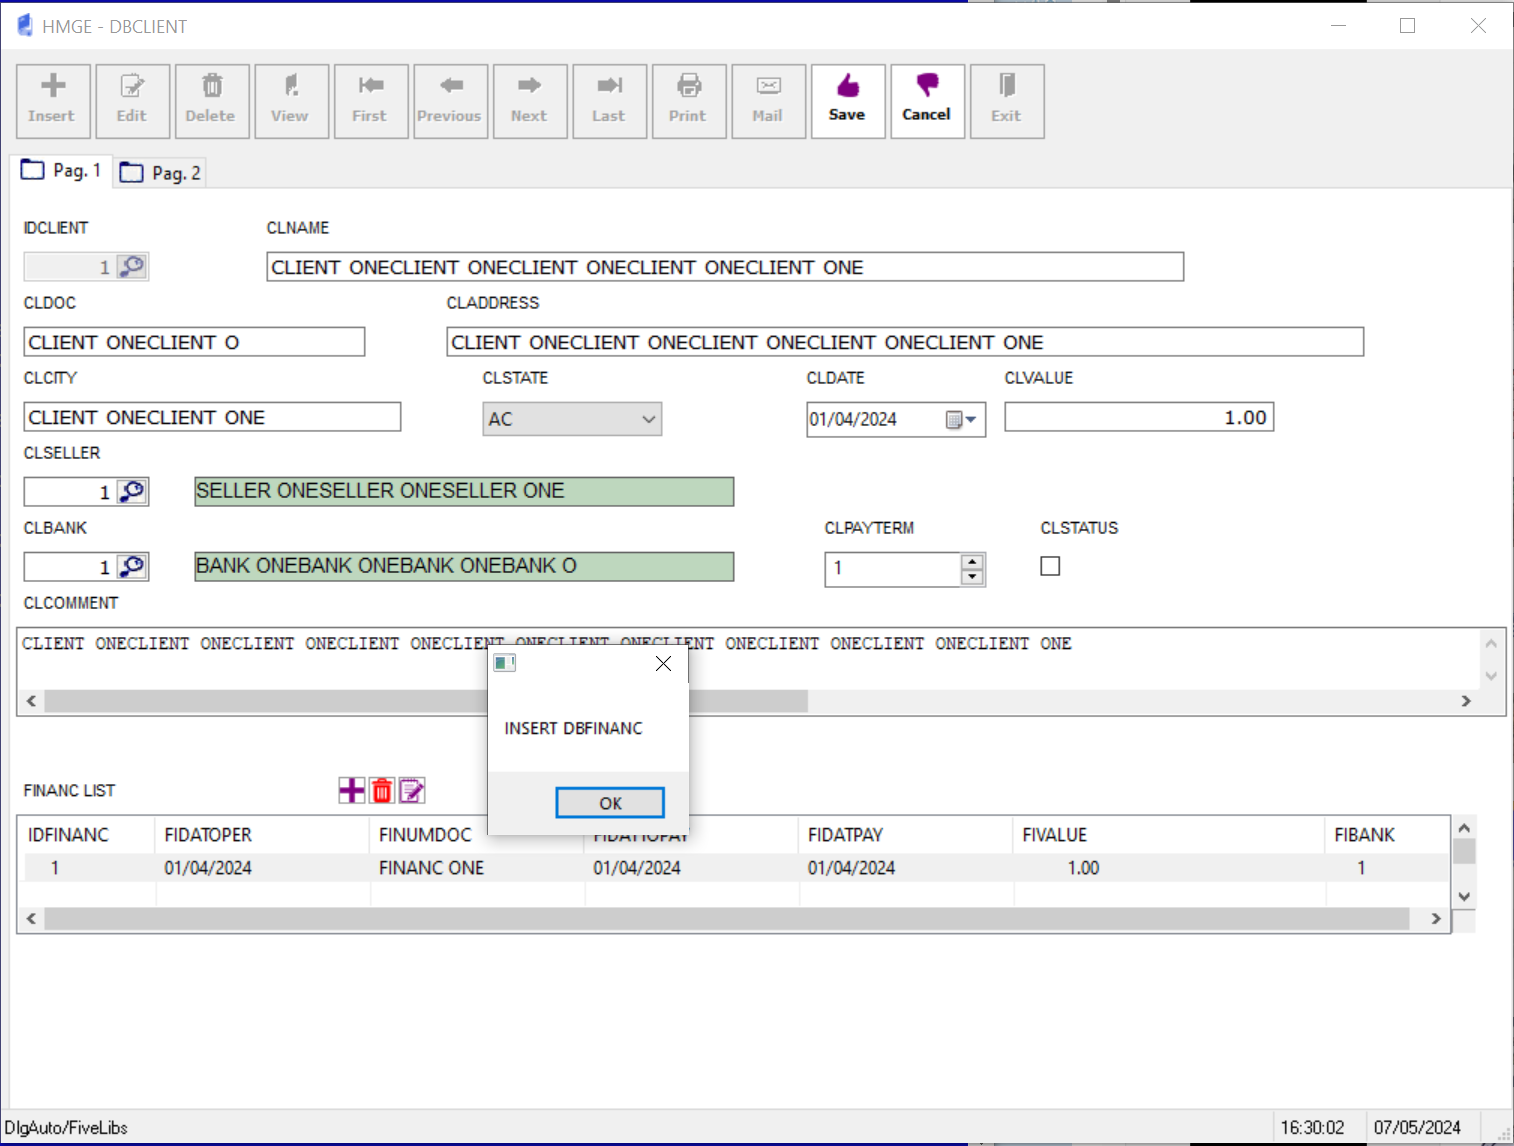Click the CLNAME text field
The height and width of the screenshot is (1146, 1514).
click(x=724, y=267)
